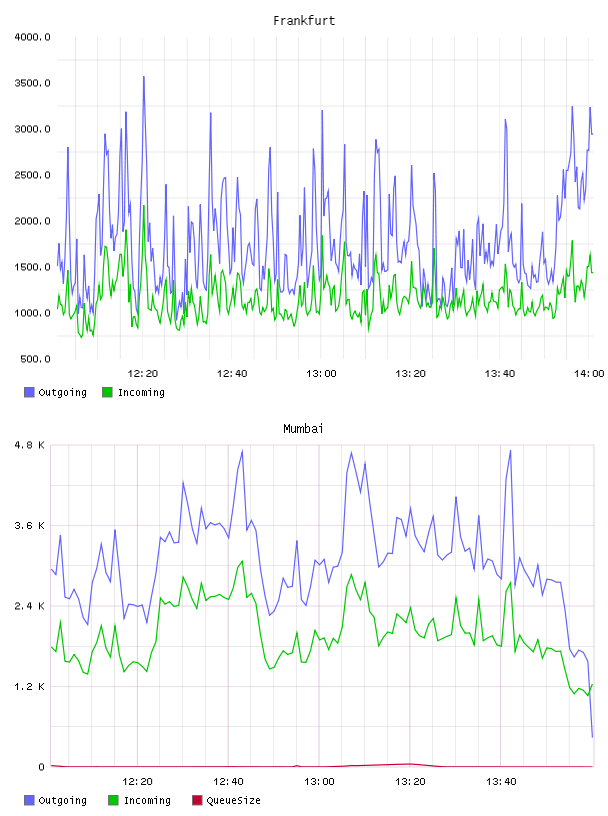
Task: Click the 13:00 time label on the Frankfurt chart
Action: point(321,374)
